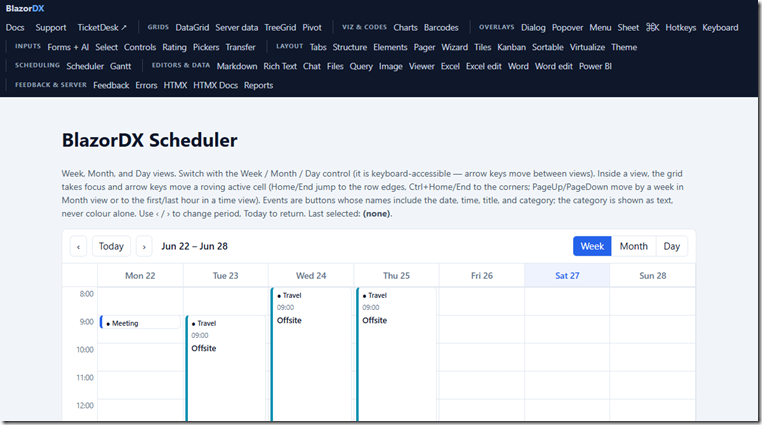The image size is (762, 425).
Task: Open the Support link
Action: click(x=51, y=28)
